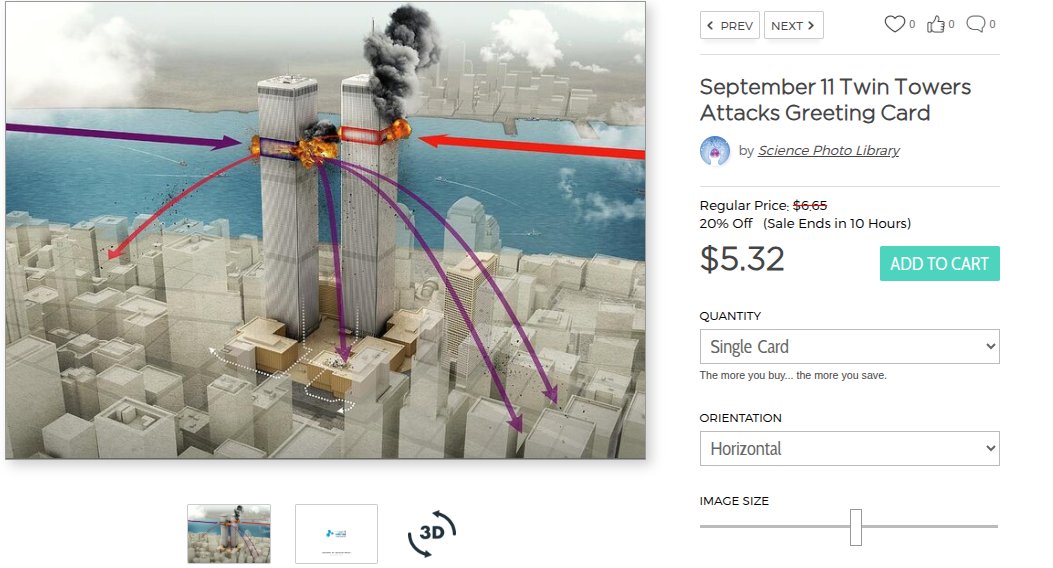Screen dimensions: 1053x568
Task: Go to the PREV product
Action: (x=729, y=26)
